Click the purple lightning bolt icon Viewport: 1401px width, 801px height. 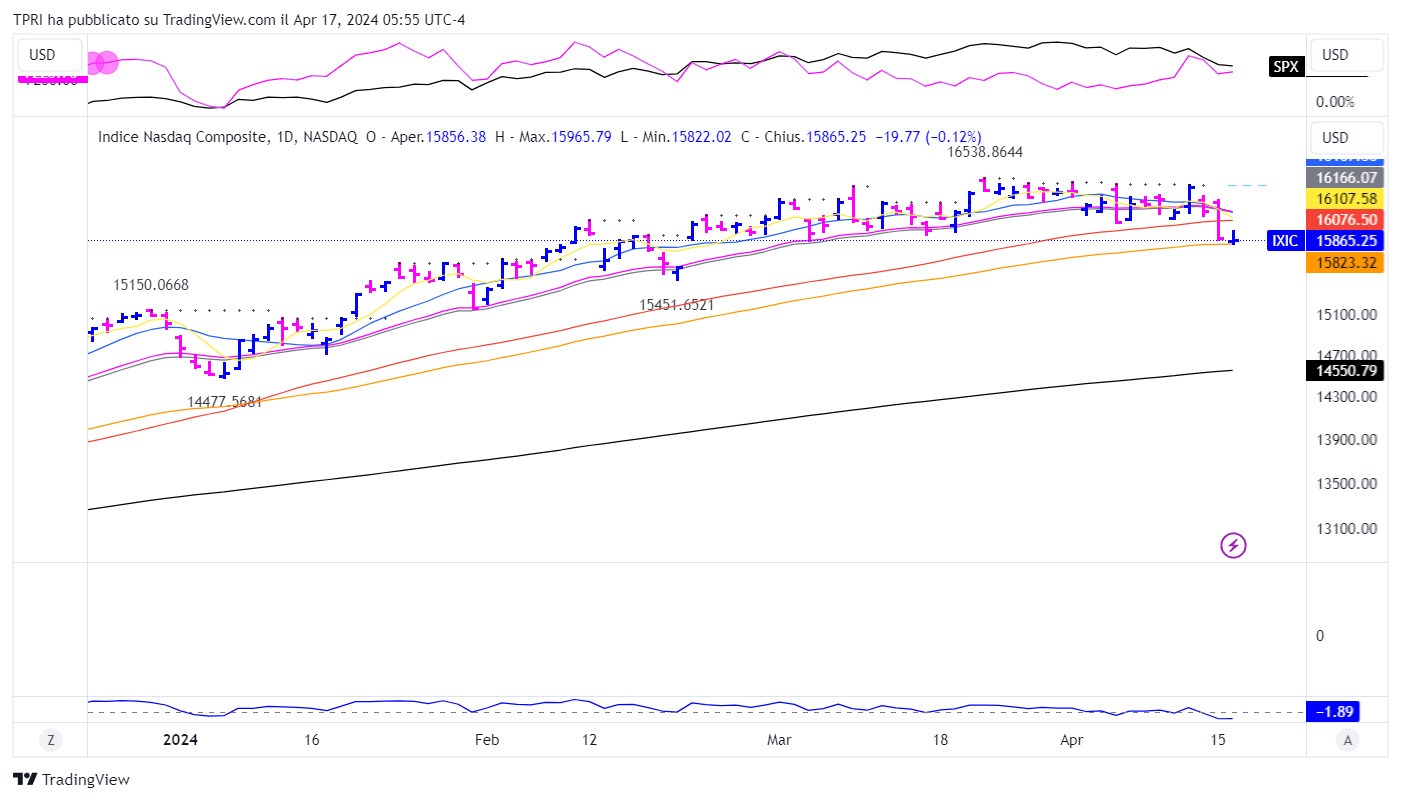pos(1233,545)
